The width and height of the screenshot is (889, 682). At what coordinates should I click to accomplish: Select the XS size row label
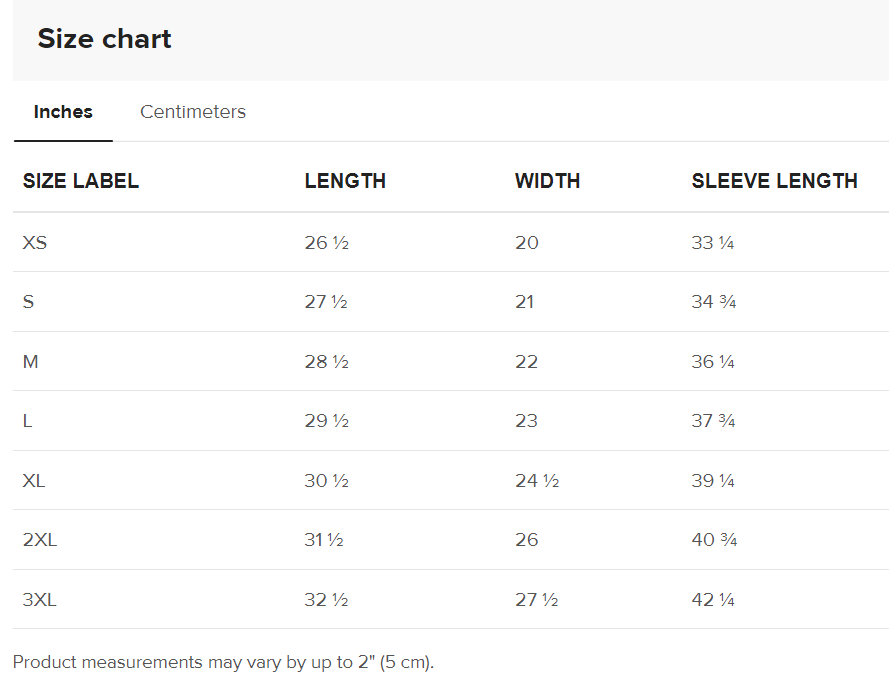coord(35,243)
